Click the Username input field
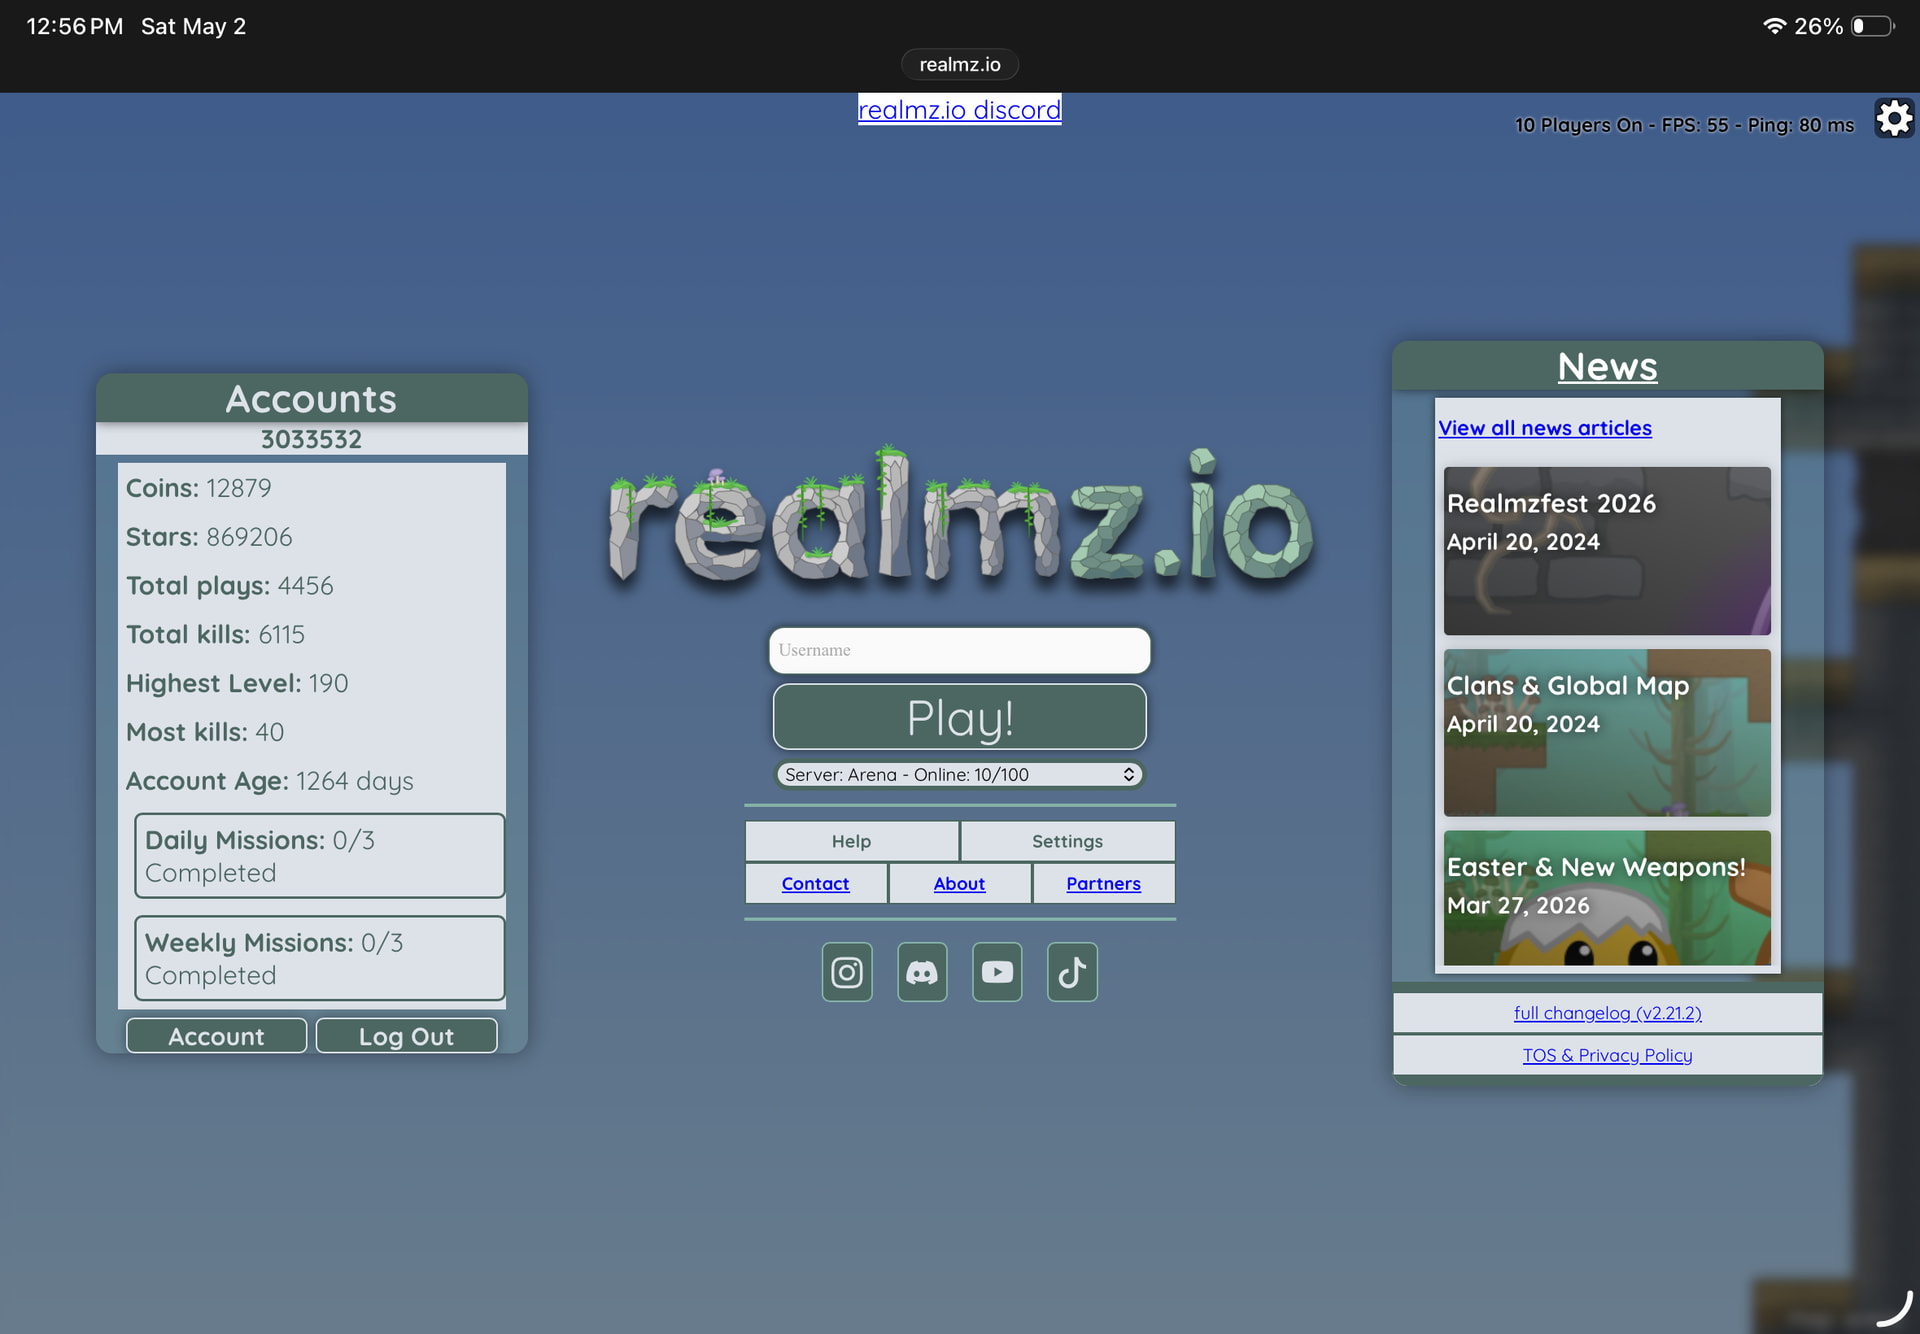The image size is (1920, 1334). [960, 650]
